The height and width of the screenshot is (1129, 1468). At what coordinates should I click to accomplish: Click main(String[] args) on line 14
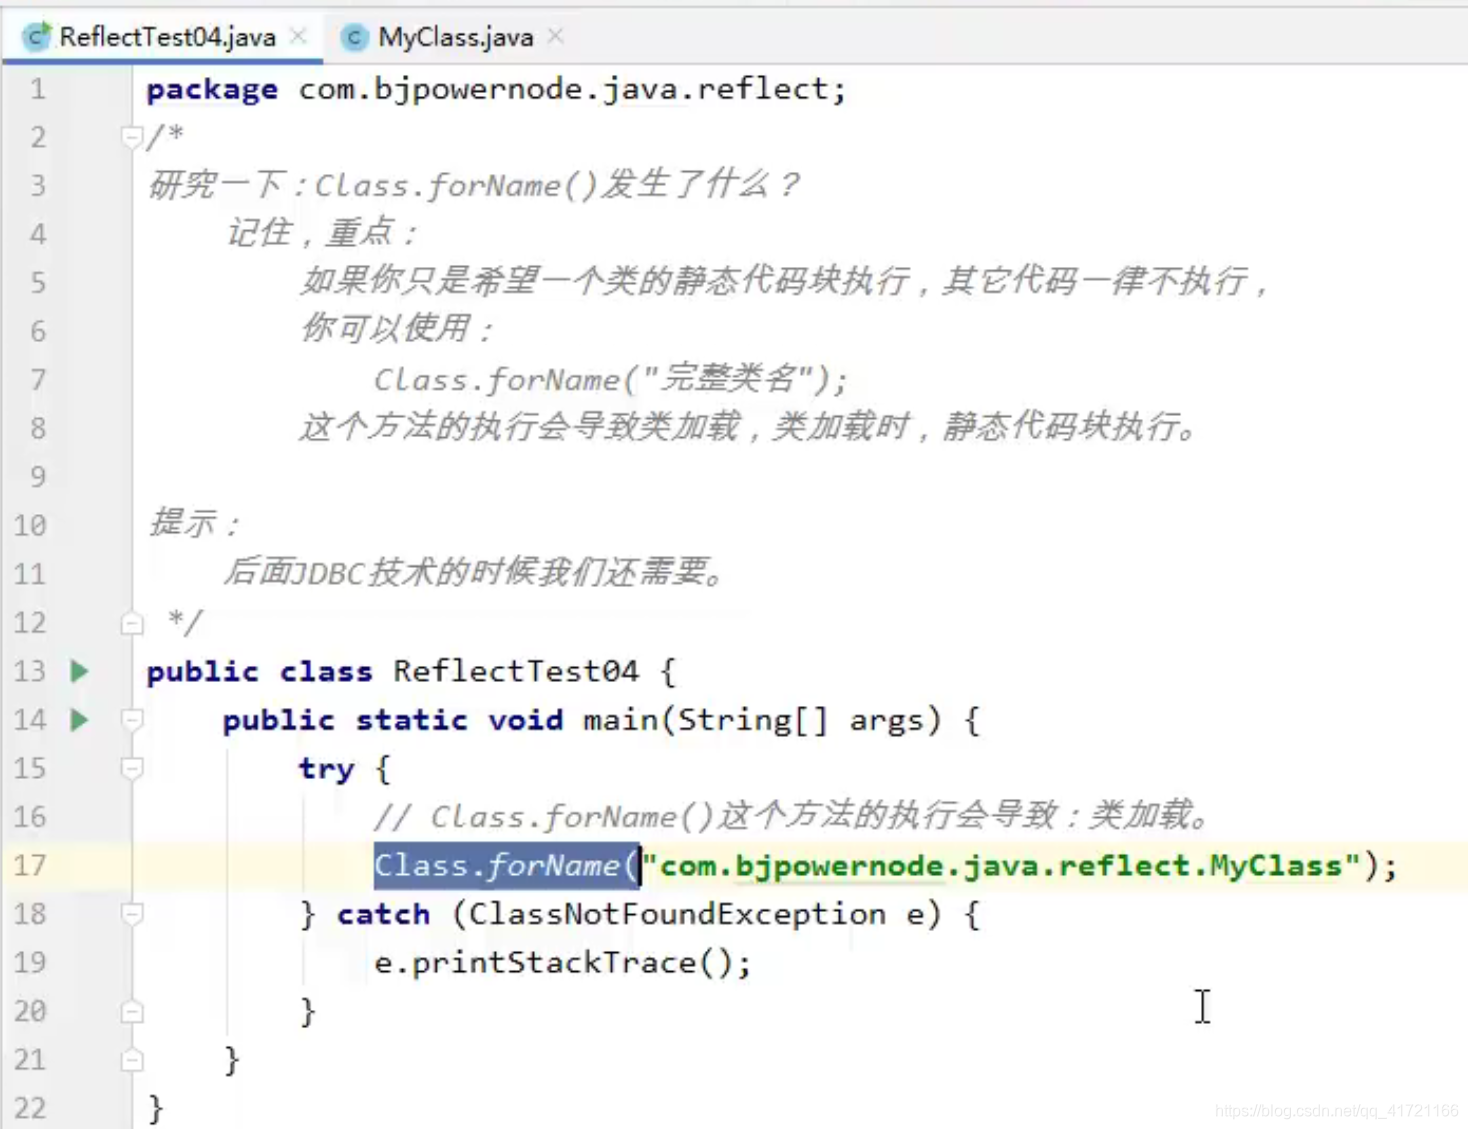point(763,720)
